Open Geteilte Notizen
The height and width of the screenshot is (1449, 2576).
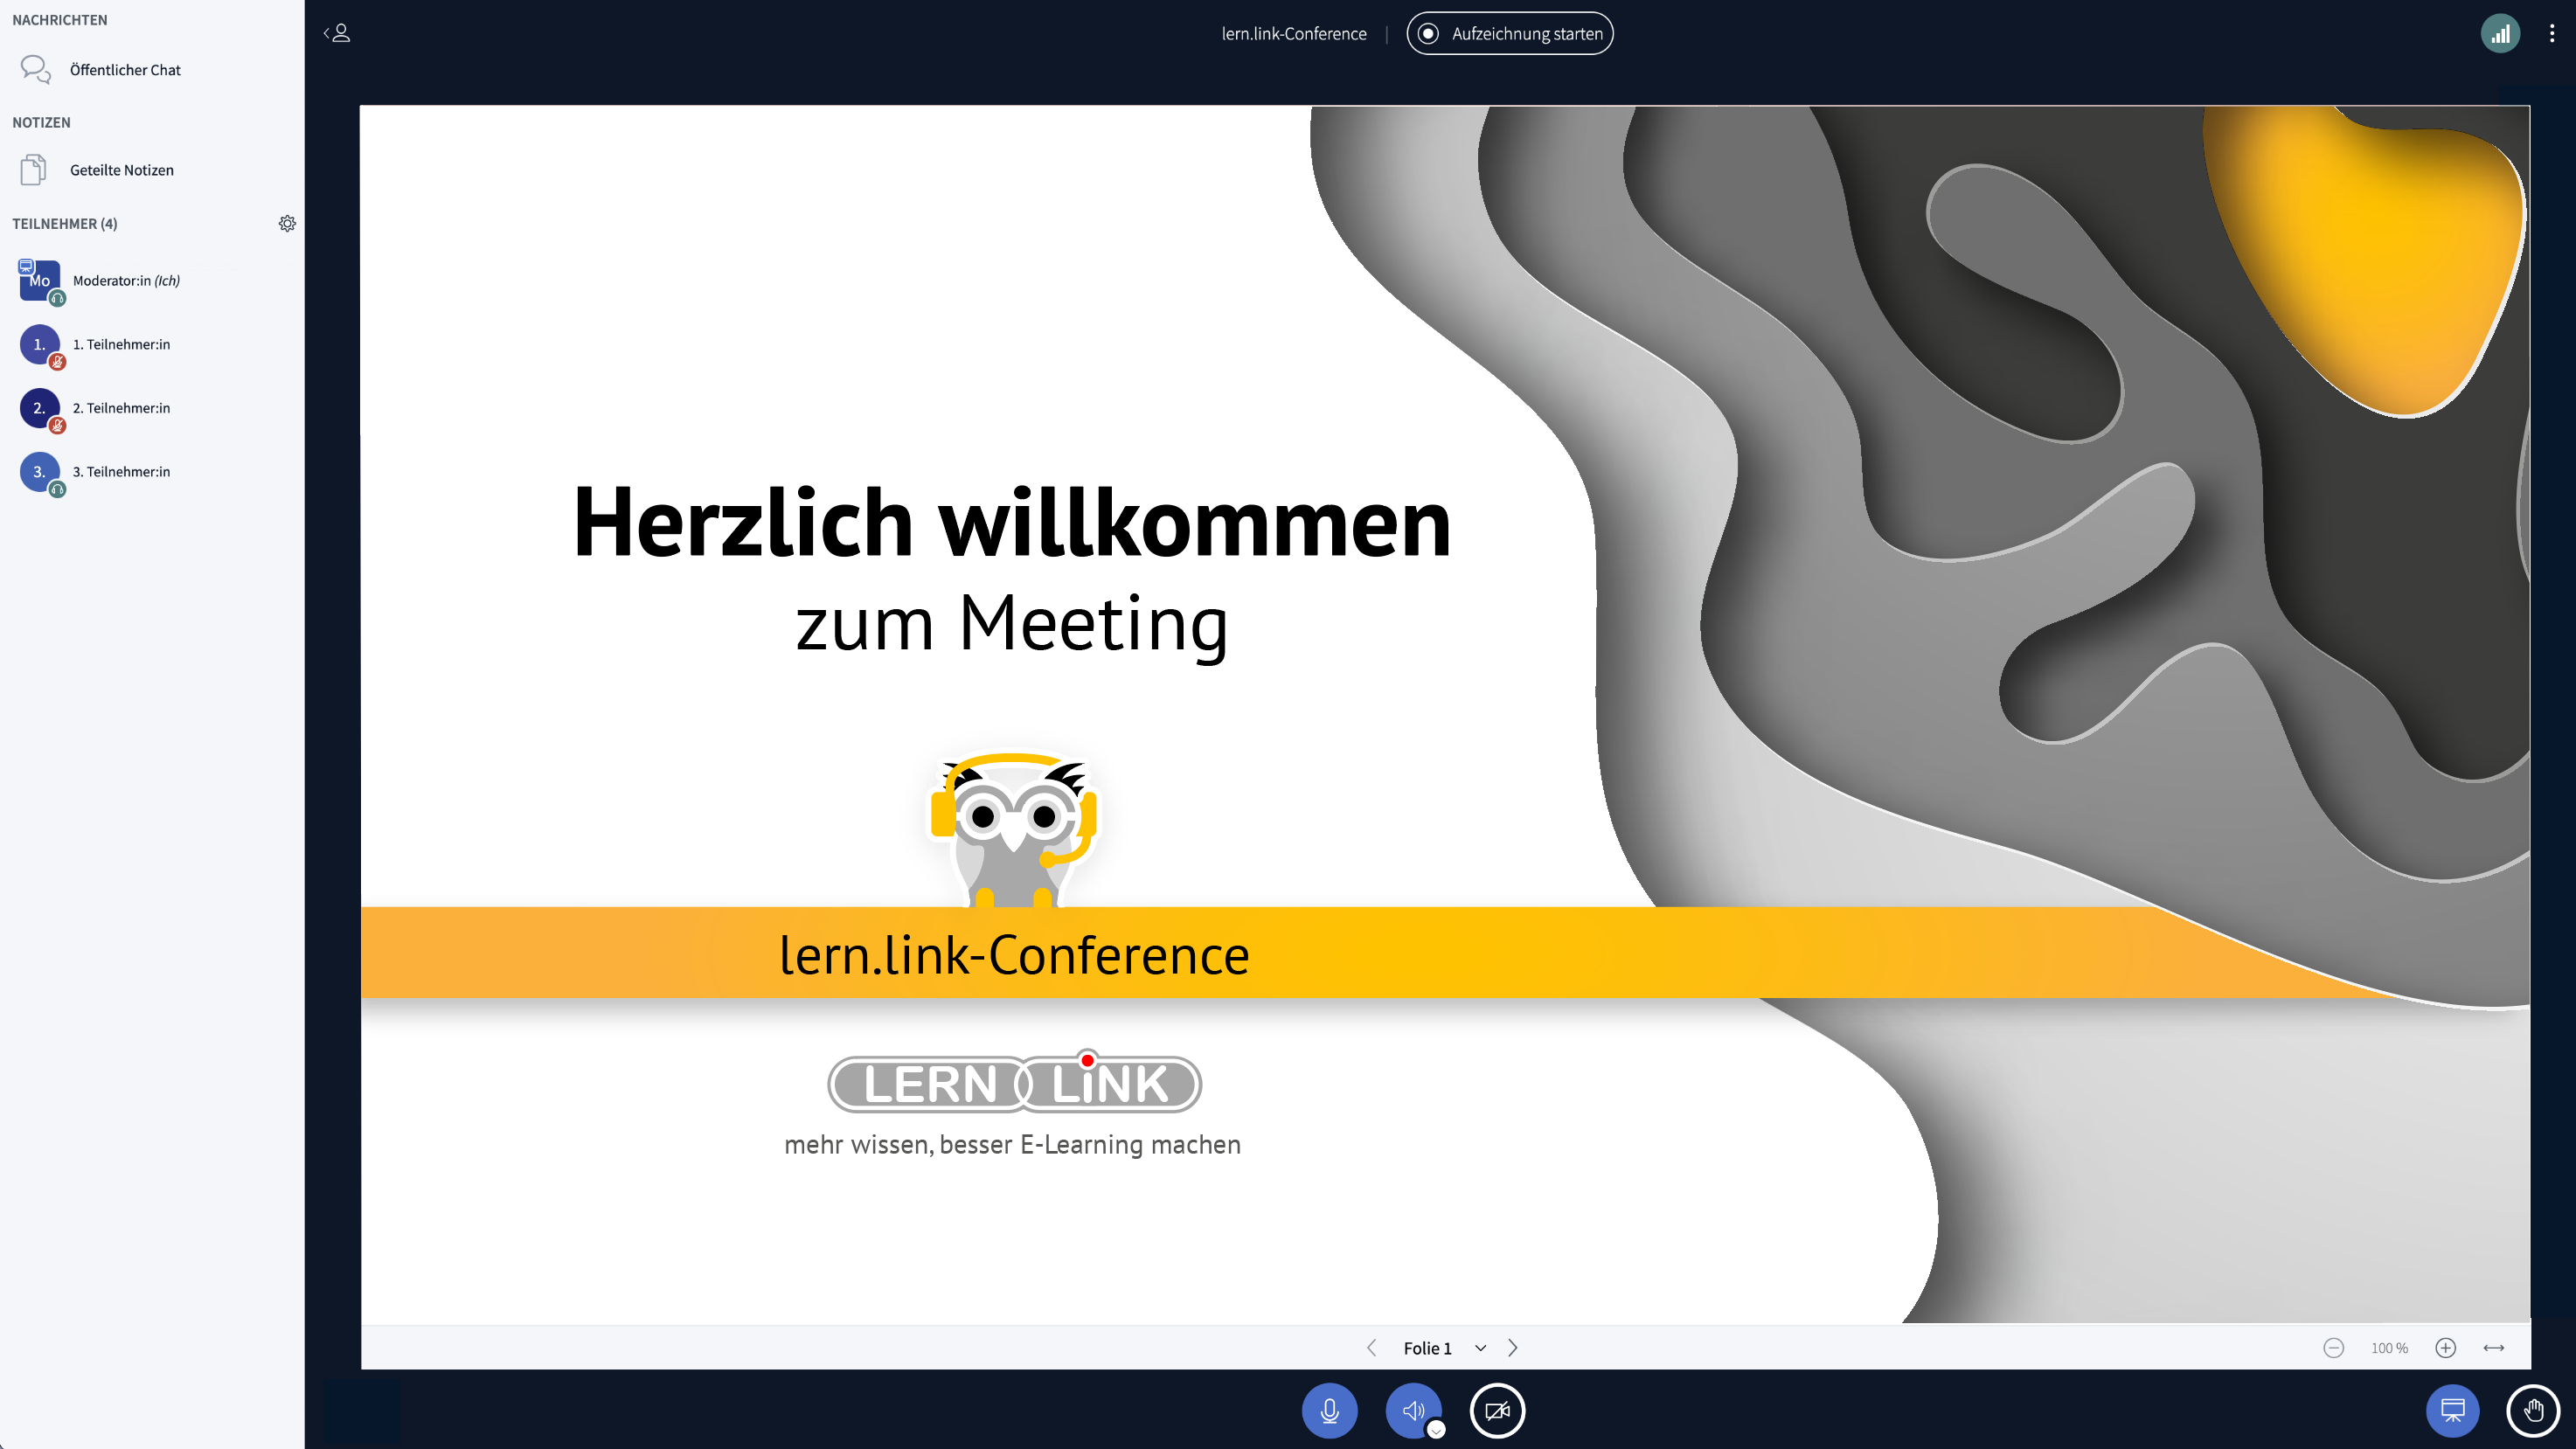click(x=121, y=170)
